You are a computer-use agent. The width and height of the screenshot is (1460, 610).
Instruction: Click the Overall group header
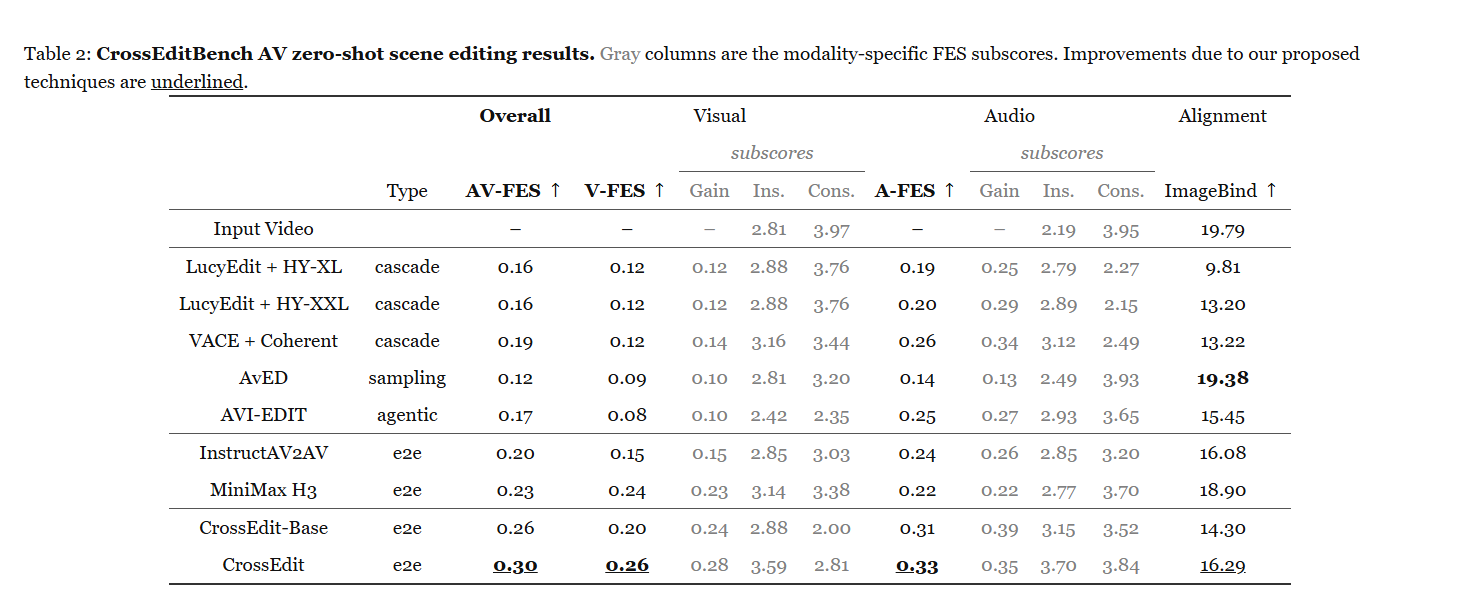(515, 116)
